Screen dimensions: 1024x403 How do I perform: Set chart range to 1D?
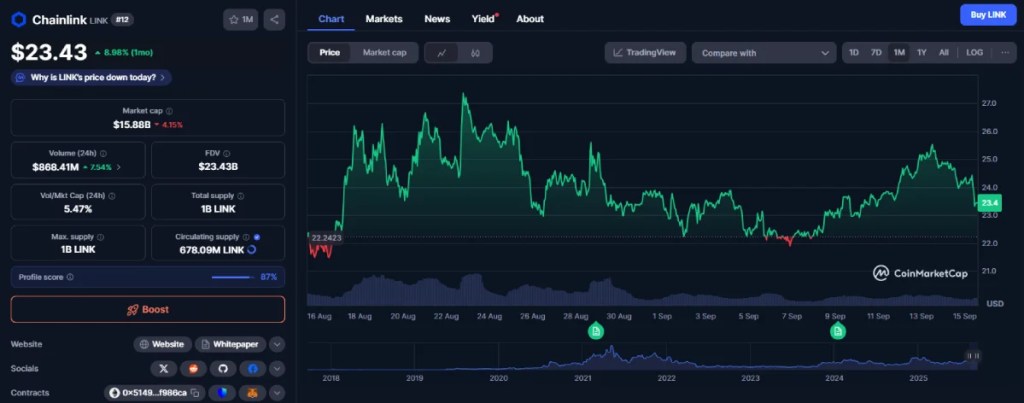[x=854, y=53]
